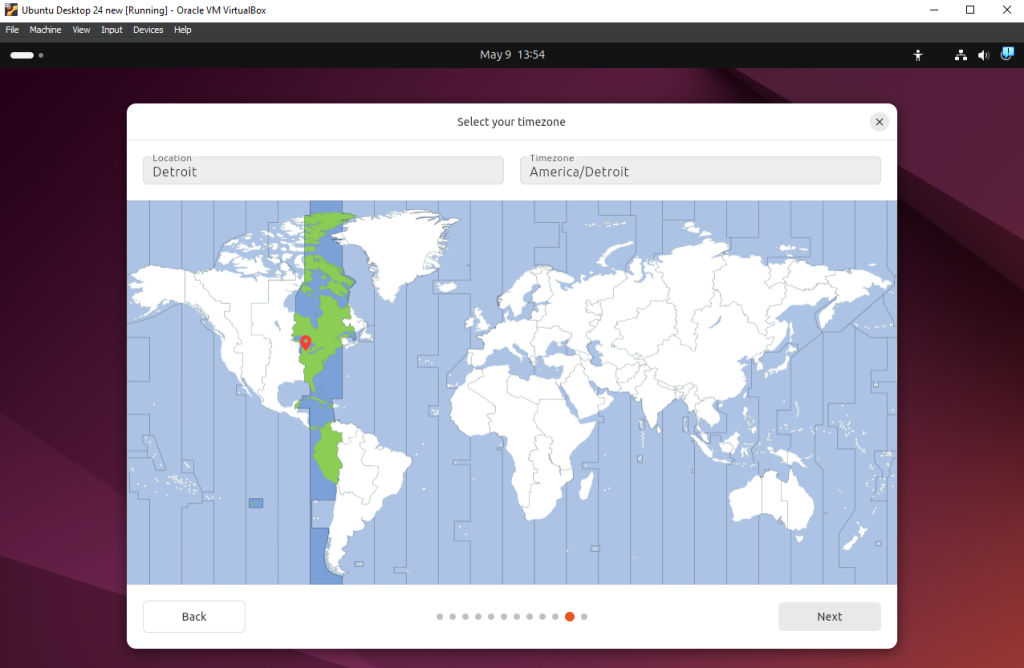Viewport: 1024px width, 668px height.
Task: Open the Help menu
Action: [x=182, y=30]
